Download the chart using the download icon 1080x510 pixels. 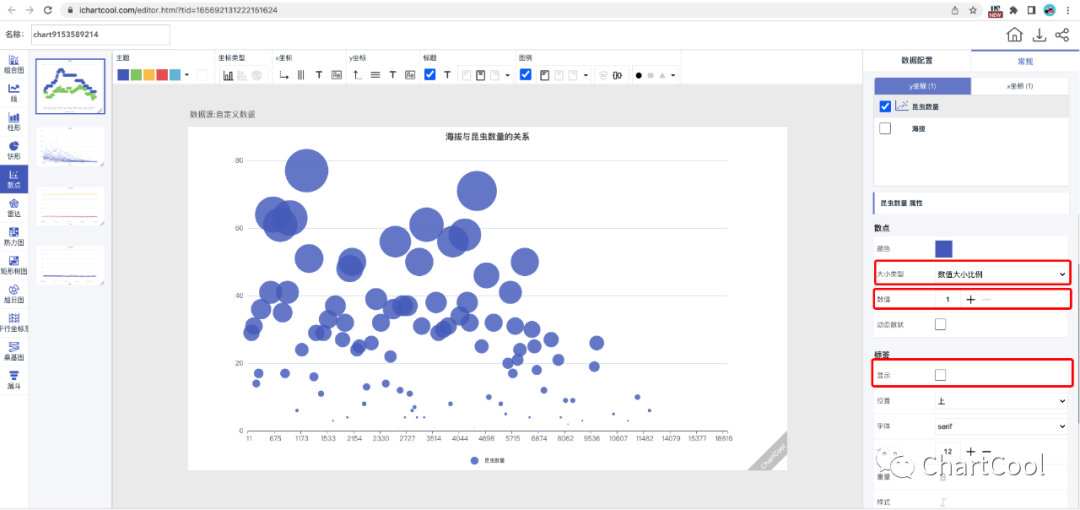(x=1039, y=35)
